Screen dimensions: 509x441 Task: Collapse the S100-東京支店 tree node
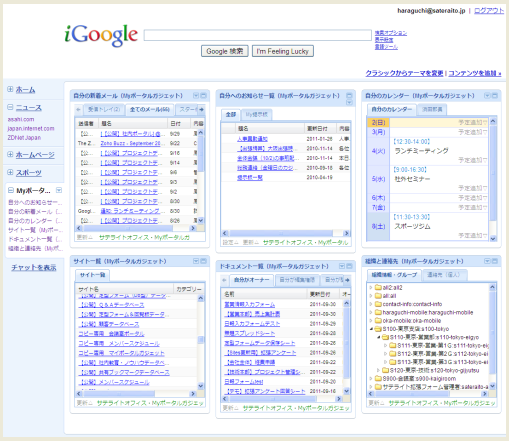[x=371, y=329]
